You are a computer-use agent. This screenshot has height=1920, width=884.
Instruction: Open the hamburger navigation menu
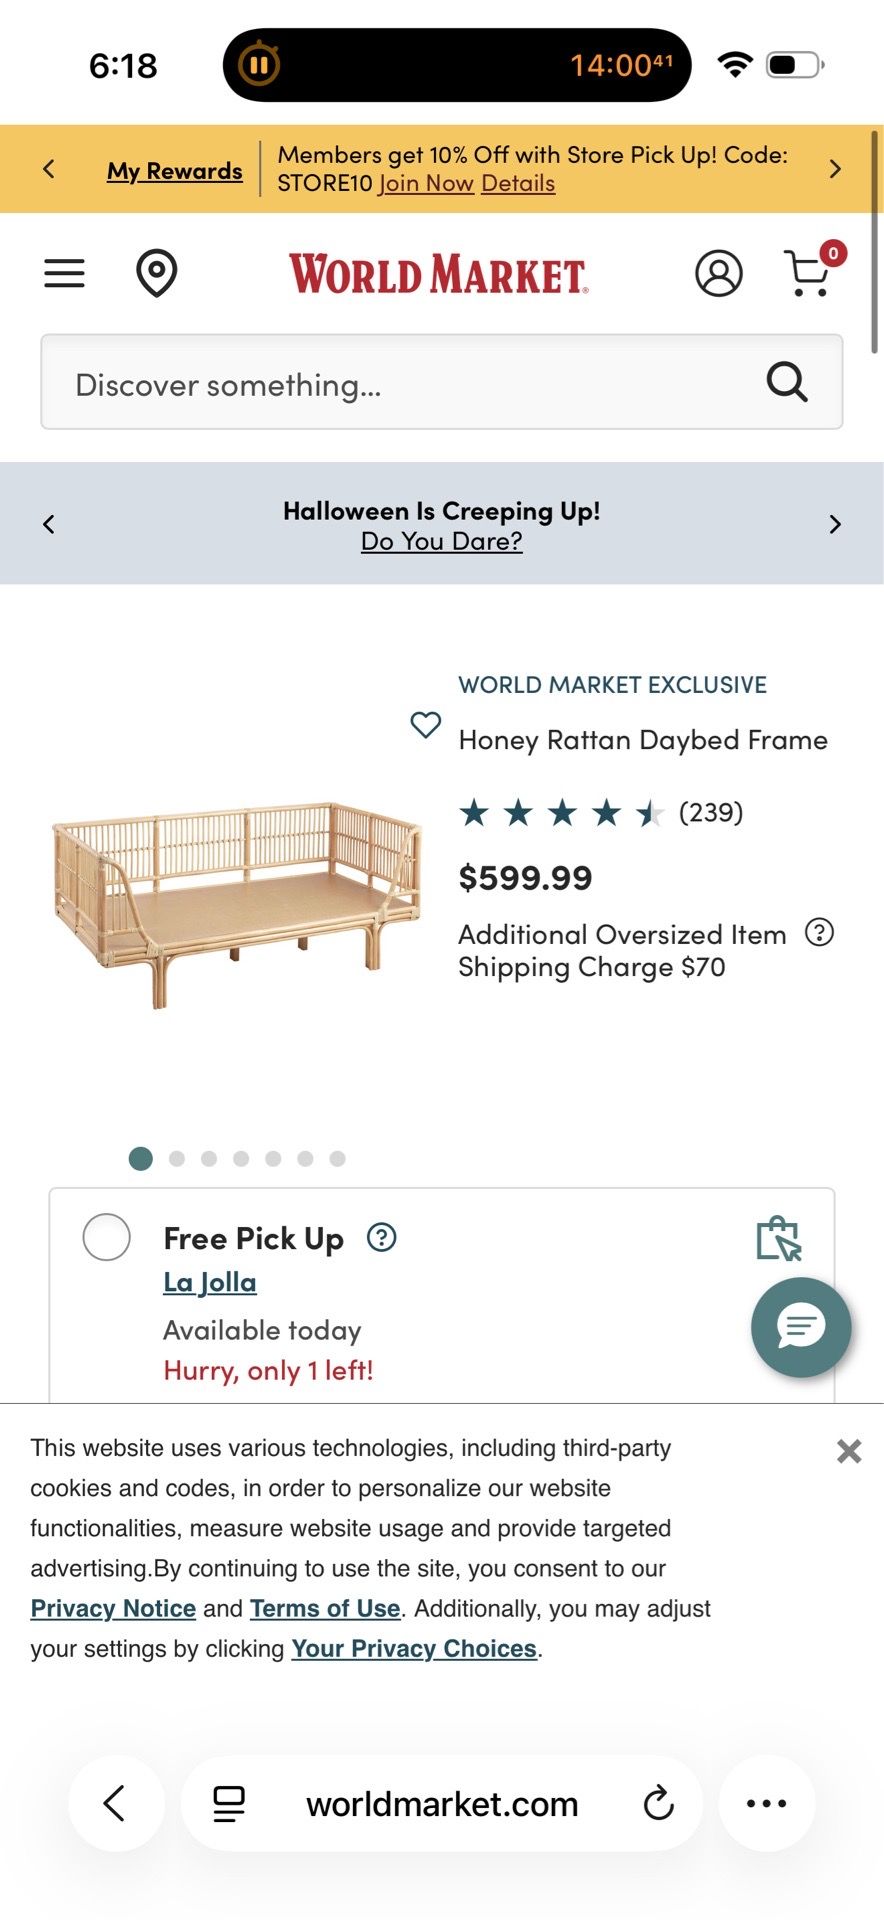64,273
